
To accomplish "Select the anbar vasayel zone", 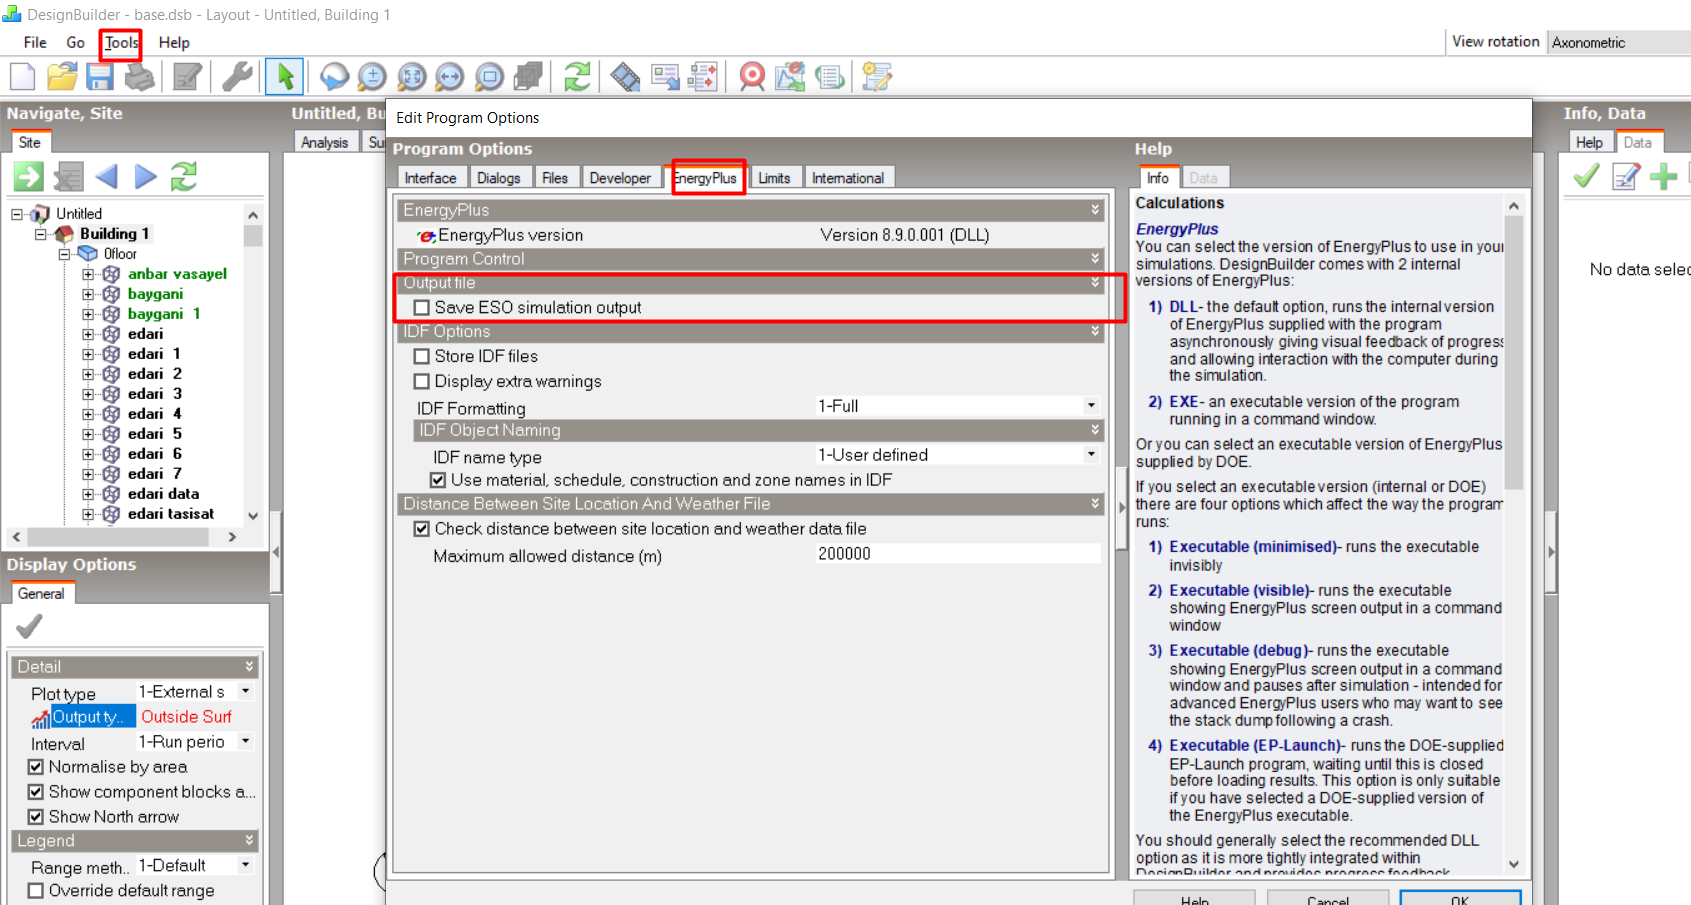I will tap(177, 274).
